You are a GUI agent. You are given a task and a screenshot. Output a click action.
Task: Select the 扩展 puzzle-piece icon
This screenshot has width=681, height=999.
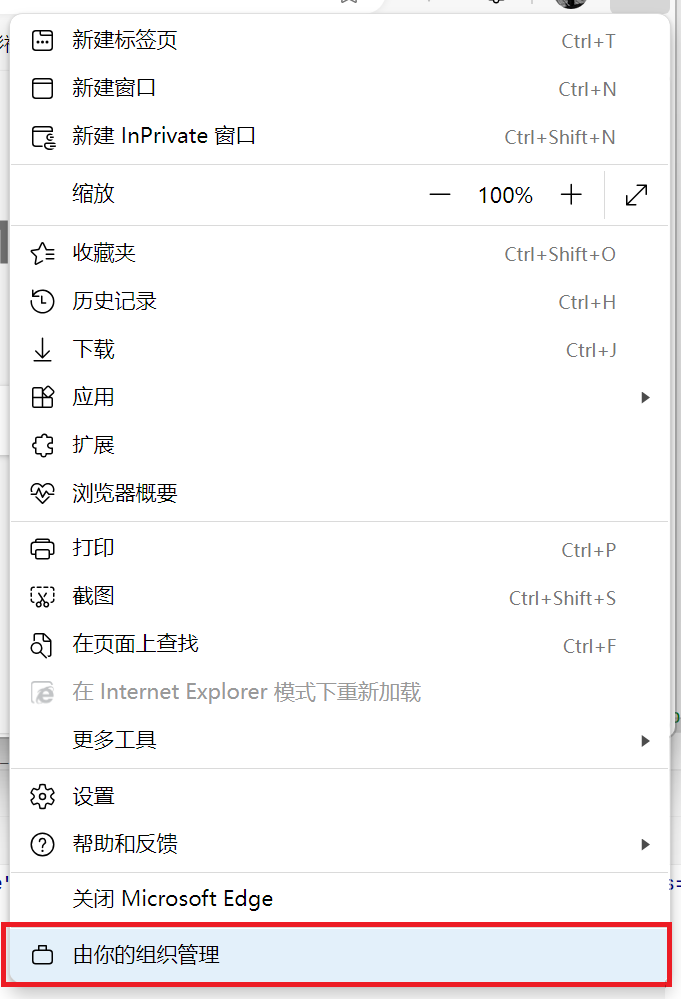point(42,445)
